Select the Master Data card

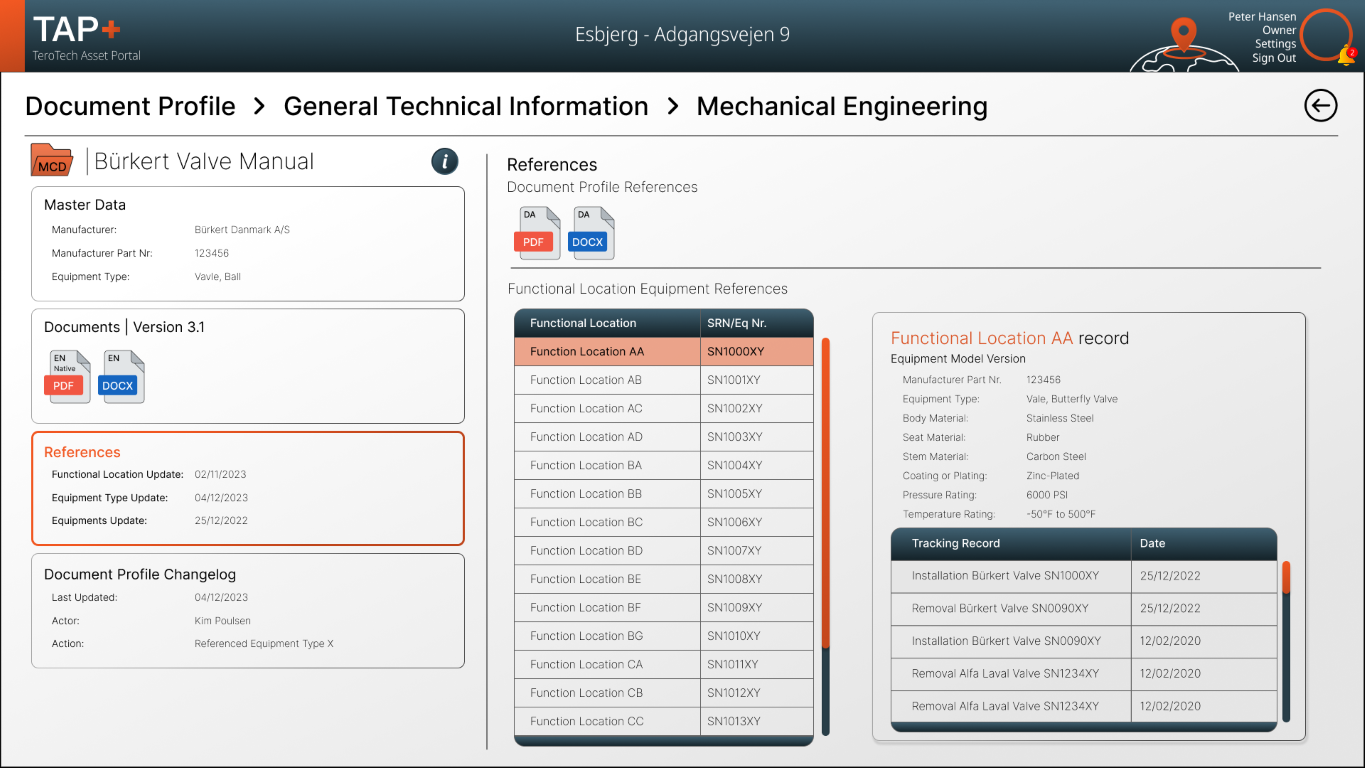[248, 244]
